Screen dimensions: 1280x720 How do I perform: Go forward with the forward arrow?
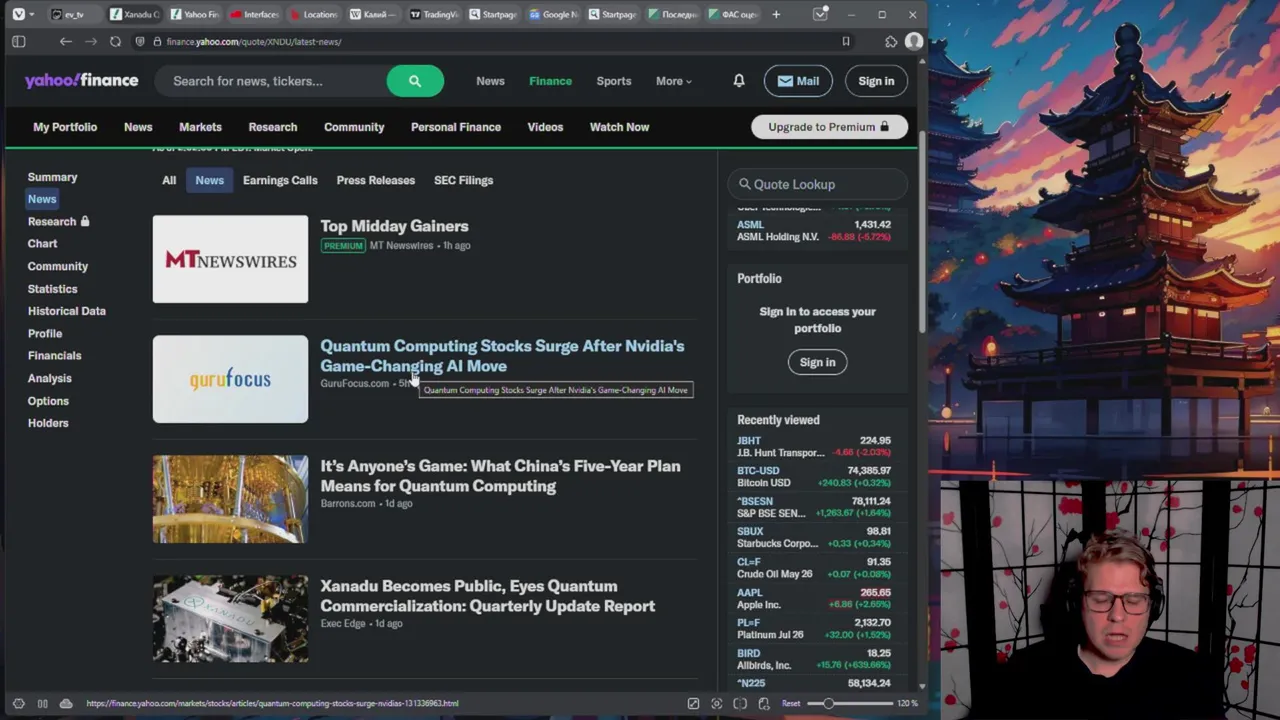pyautogui.click(x=90, y=41)
